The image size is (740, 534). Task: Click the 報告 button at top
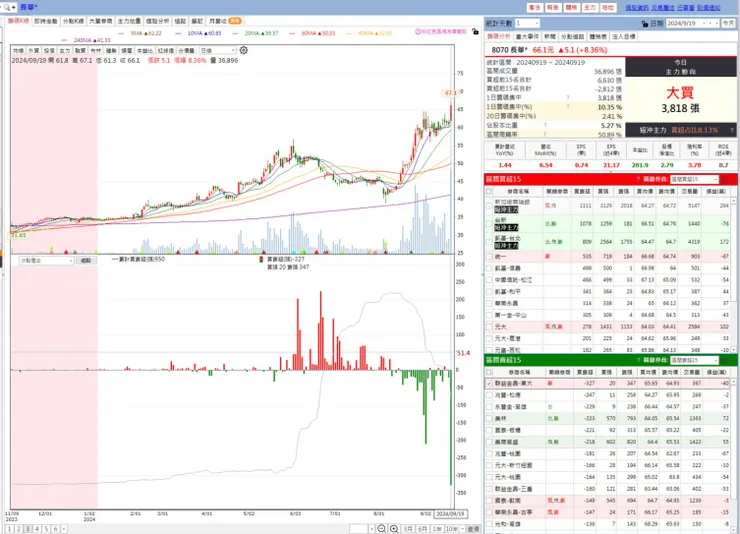coord(553,8)
